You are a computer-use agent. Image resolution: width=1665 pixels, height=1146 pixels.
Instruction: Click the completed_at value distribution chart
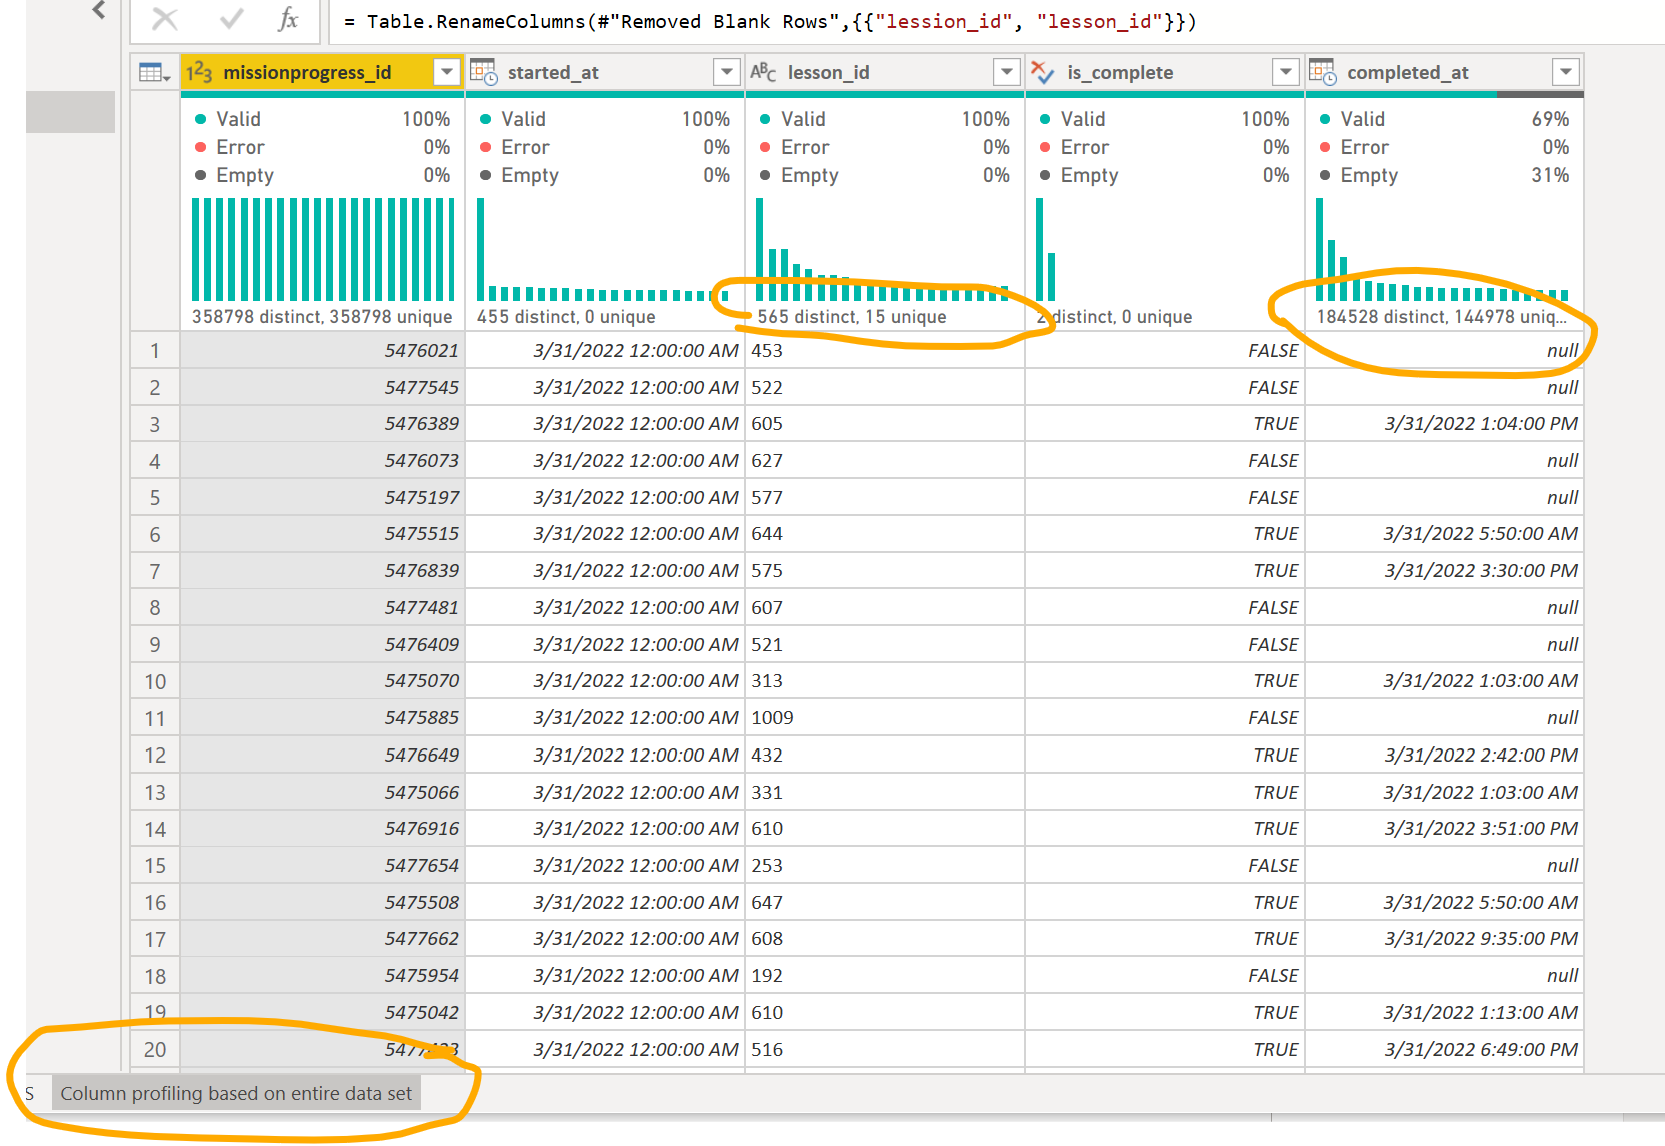(1442, 249)
